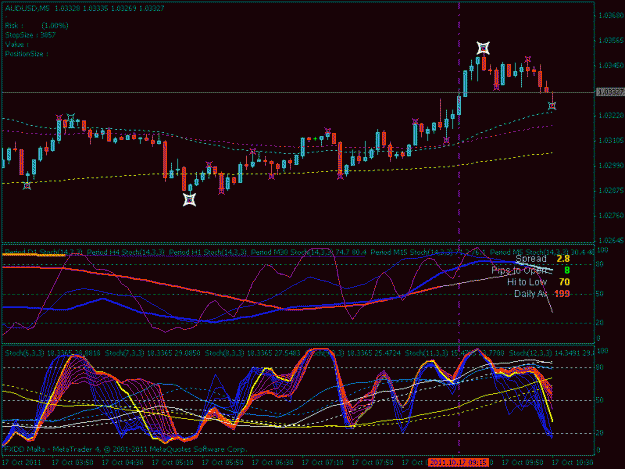Image resolution: width=625 pixels, height=469 pixels.
Task: Select the Risk (1.00%) label
Action: click(x=37, y=26)
